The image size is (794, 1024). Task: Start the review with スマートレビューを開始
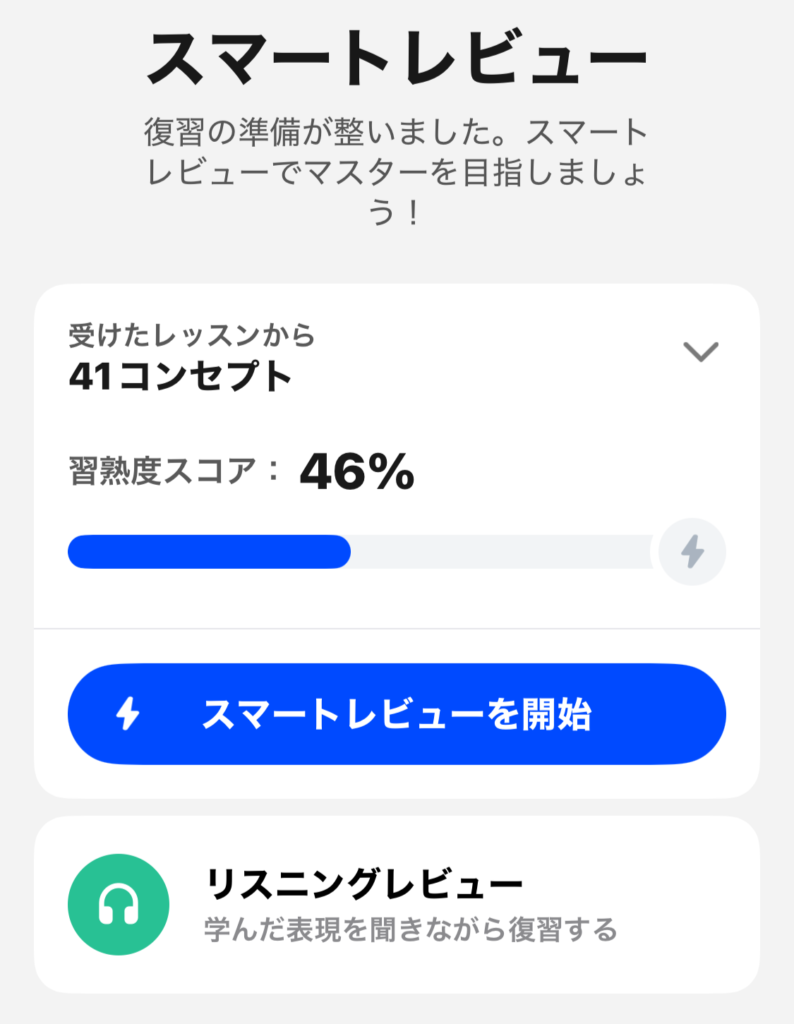(x=396, y=714)
